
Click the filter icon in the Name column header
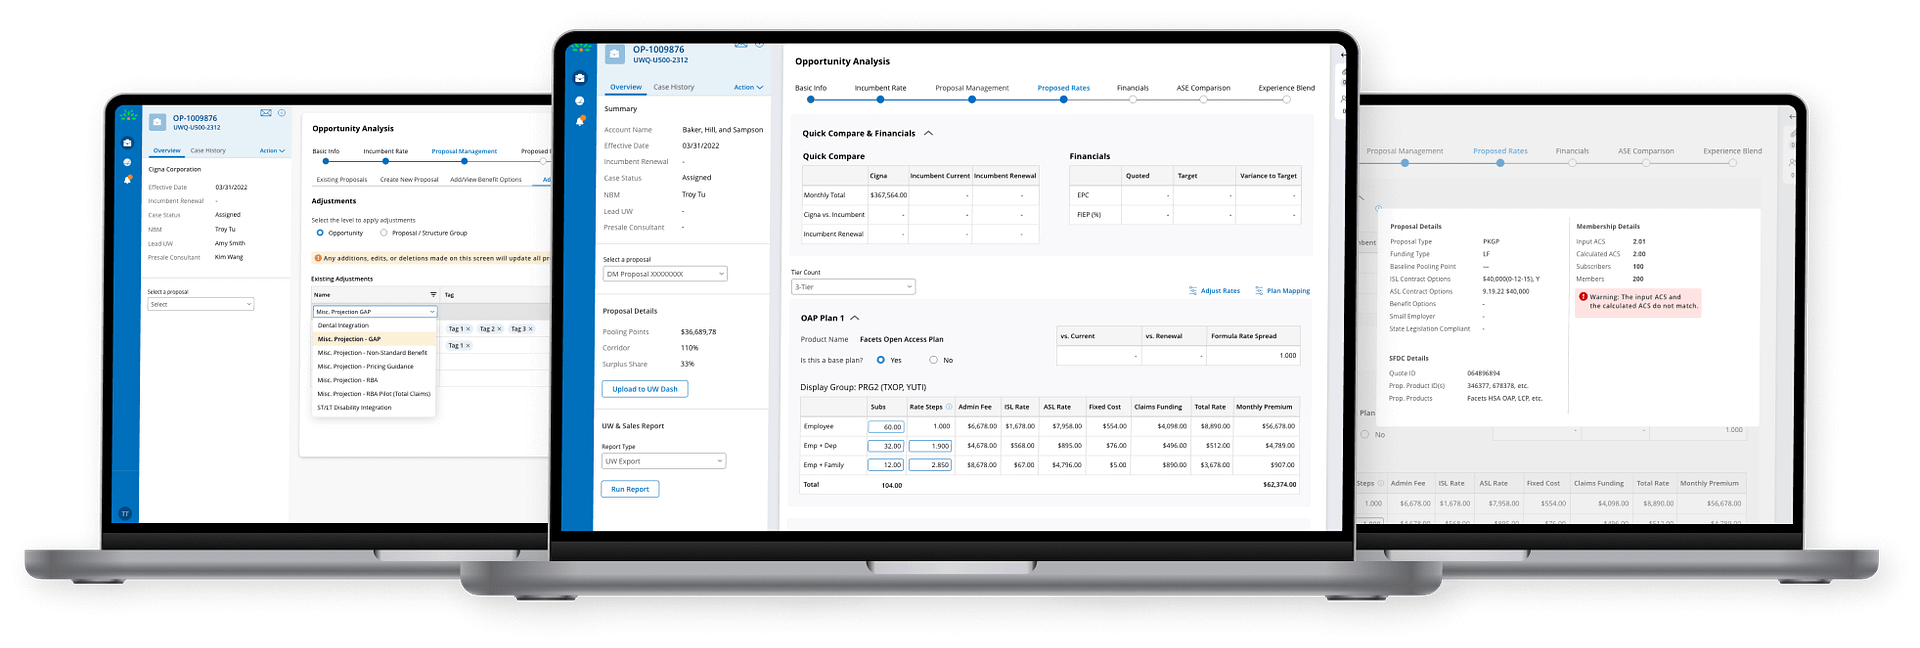click(433, 295)
